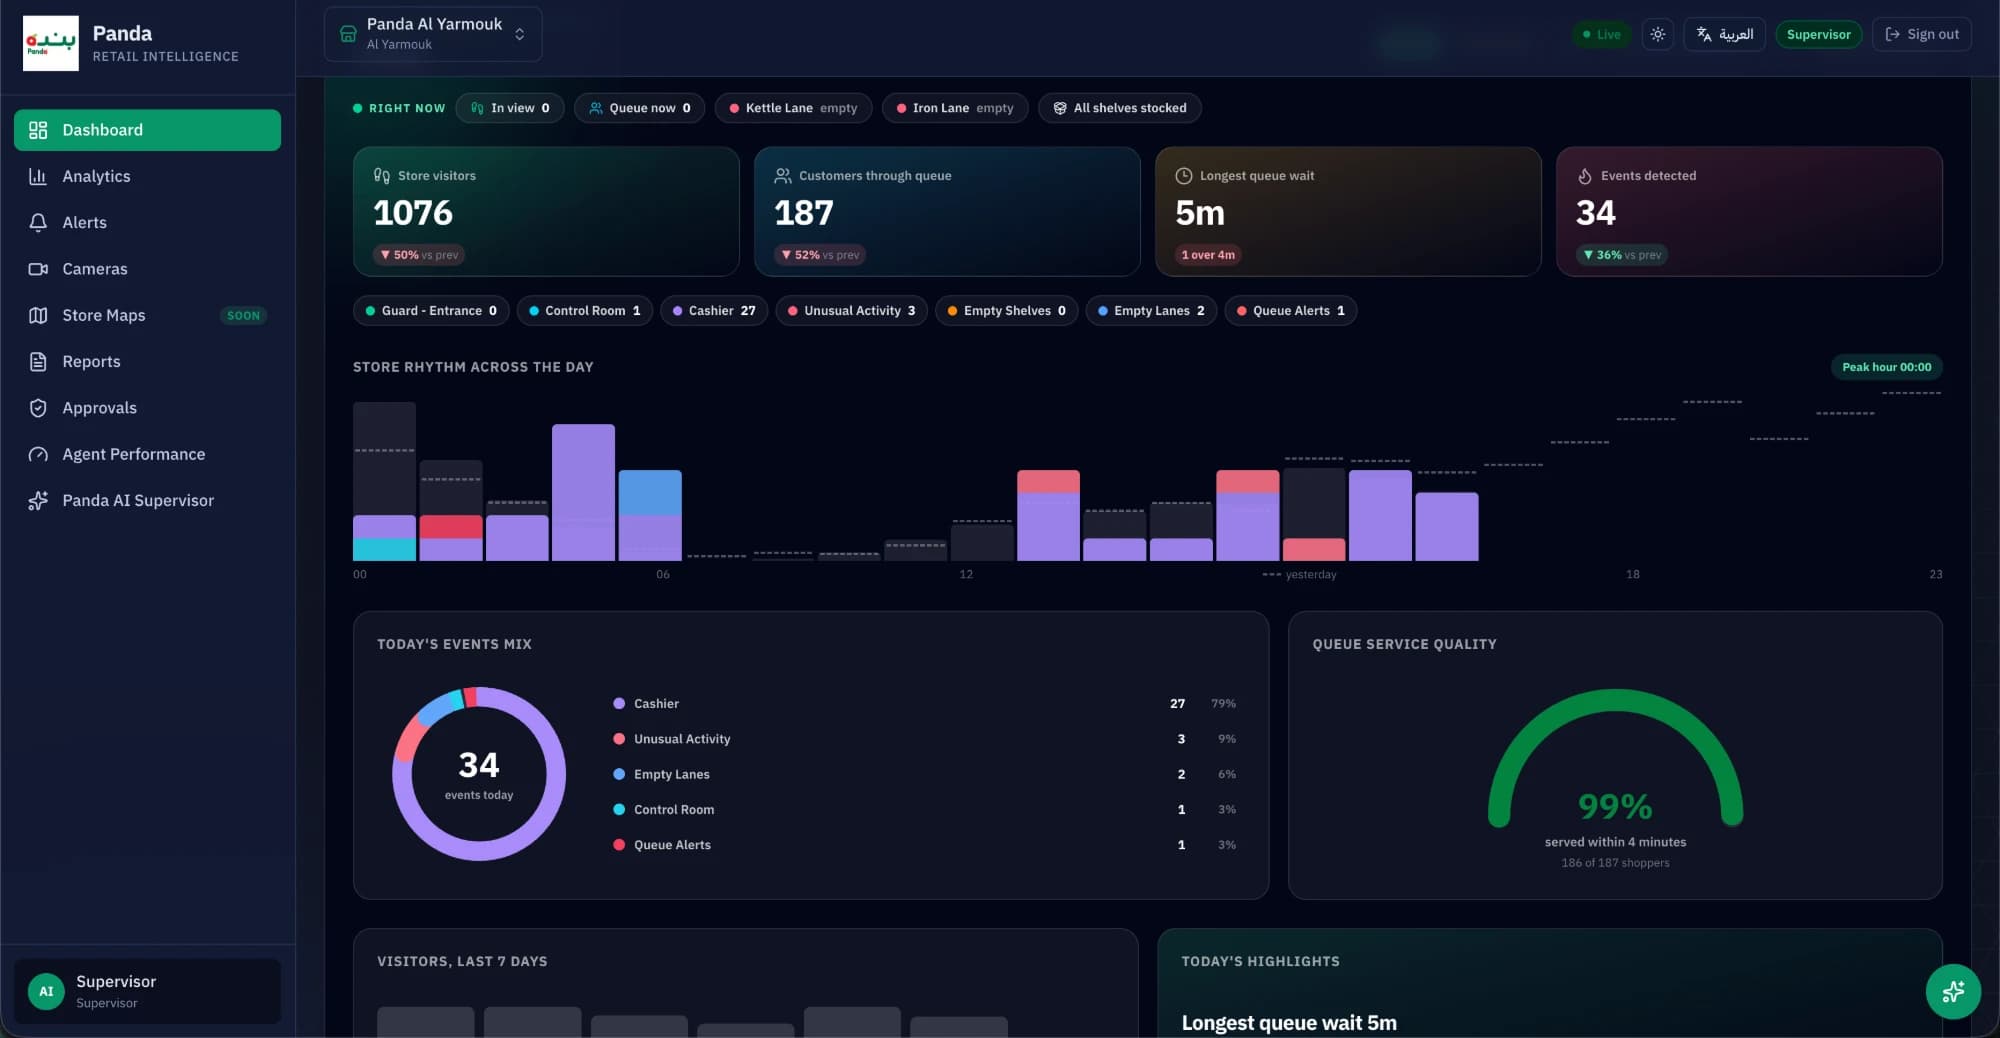Click the SOON badge on Store Maps

pos(243,316)
